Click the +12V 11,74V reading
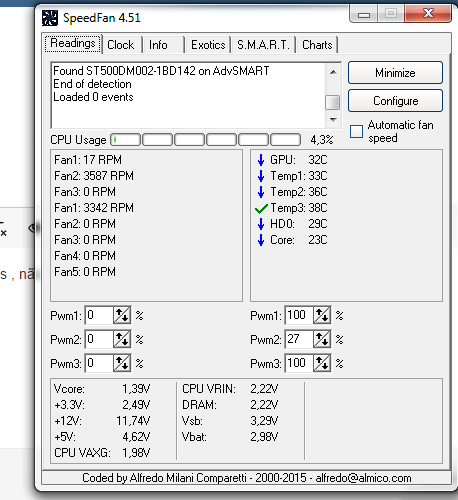The height and width of the screenshot is (500, 458). click(102, 421)
